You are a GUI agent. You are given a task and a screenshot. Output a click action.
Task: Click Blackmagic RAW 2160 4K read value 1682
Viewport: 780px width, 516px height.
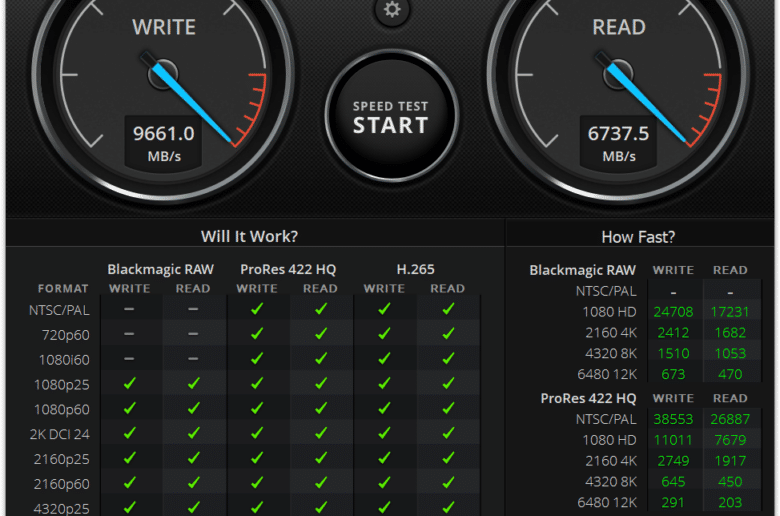click(730, 333)
